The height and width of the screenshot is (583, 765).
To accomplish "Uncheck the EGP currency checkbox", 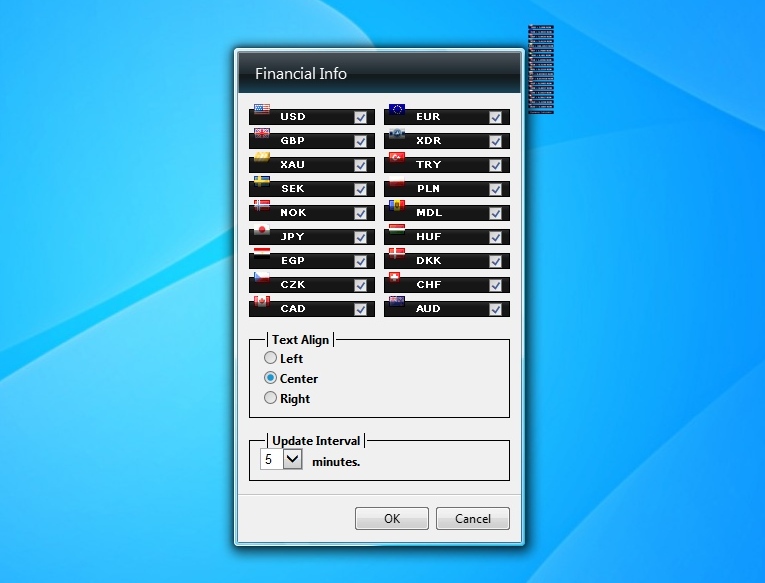I will (361, 261).
